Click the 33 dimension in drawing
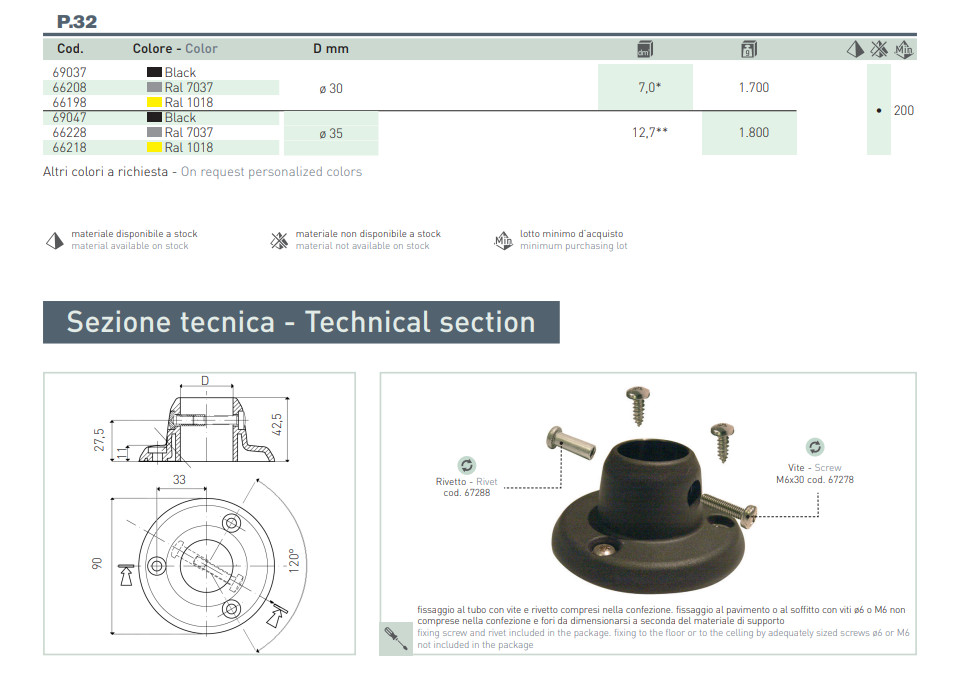The height and width of the screenshot is (687, 955). 179,480
